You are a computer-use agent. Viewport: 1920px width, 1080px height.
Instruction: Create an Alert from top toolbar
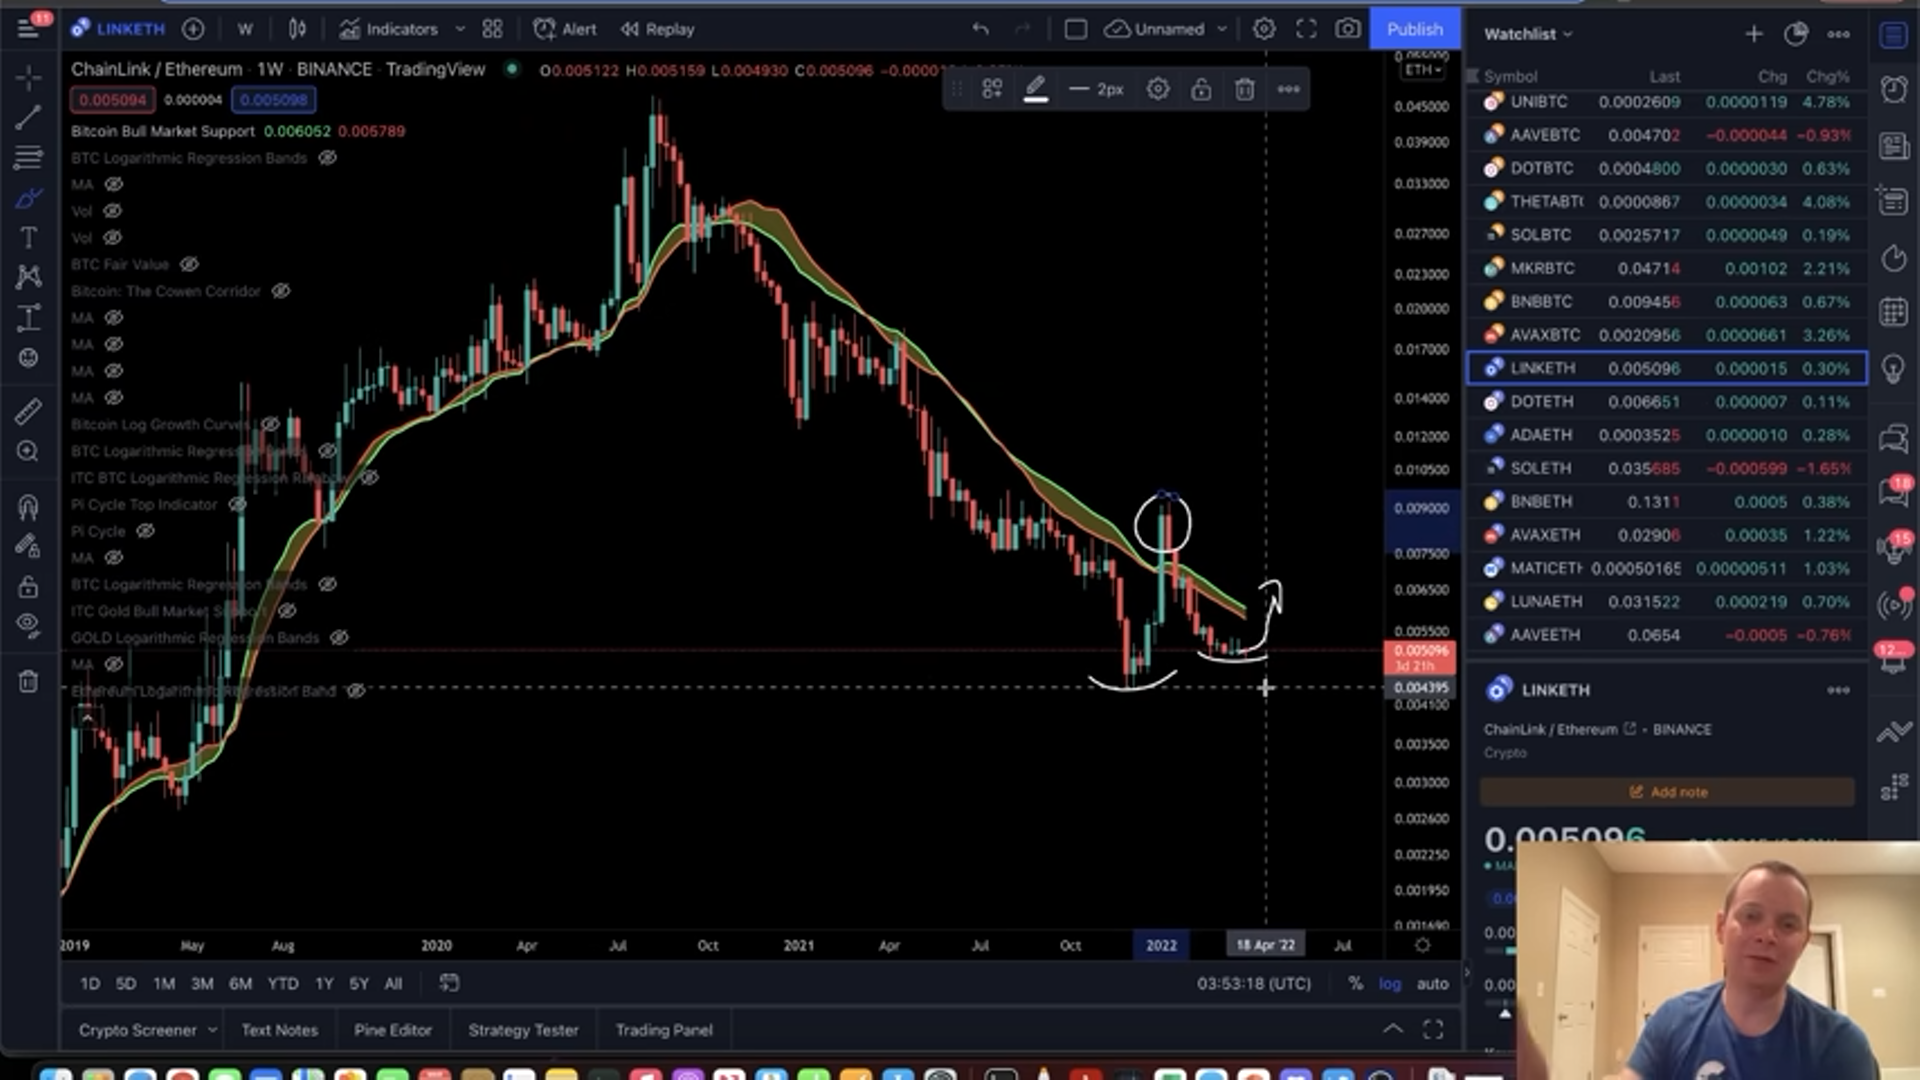click(x=565, y=29)
